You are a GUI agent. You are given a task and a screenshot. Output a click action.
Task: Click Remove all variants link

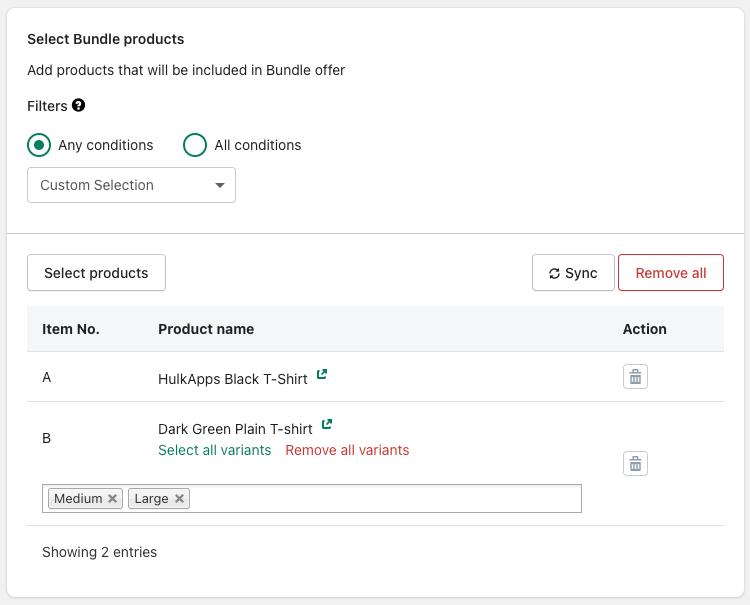pos(347,450)
